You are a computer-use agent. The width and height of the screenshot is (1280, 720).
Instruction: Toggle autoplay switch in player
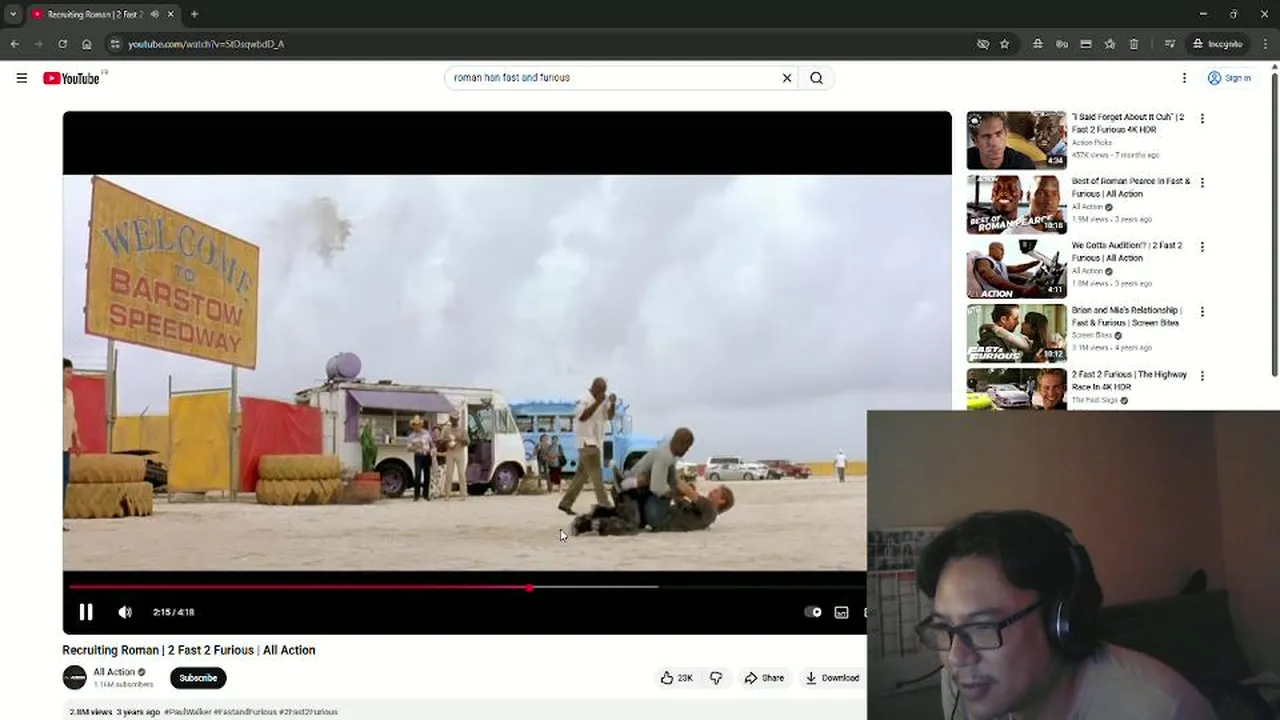[x=813, y=612]
